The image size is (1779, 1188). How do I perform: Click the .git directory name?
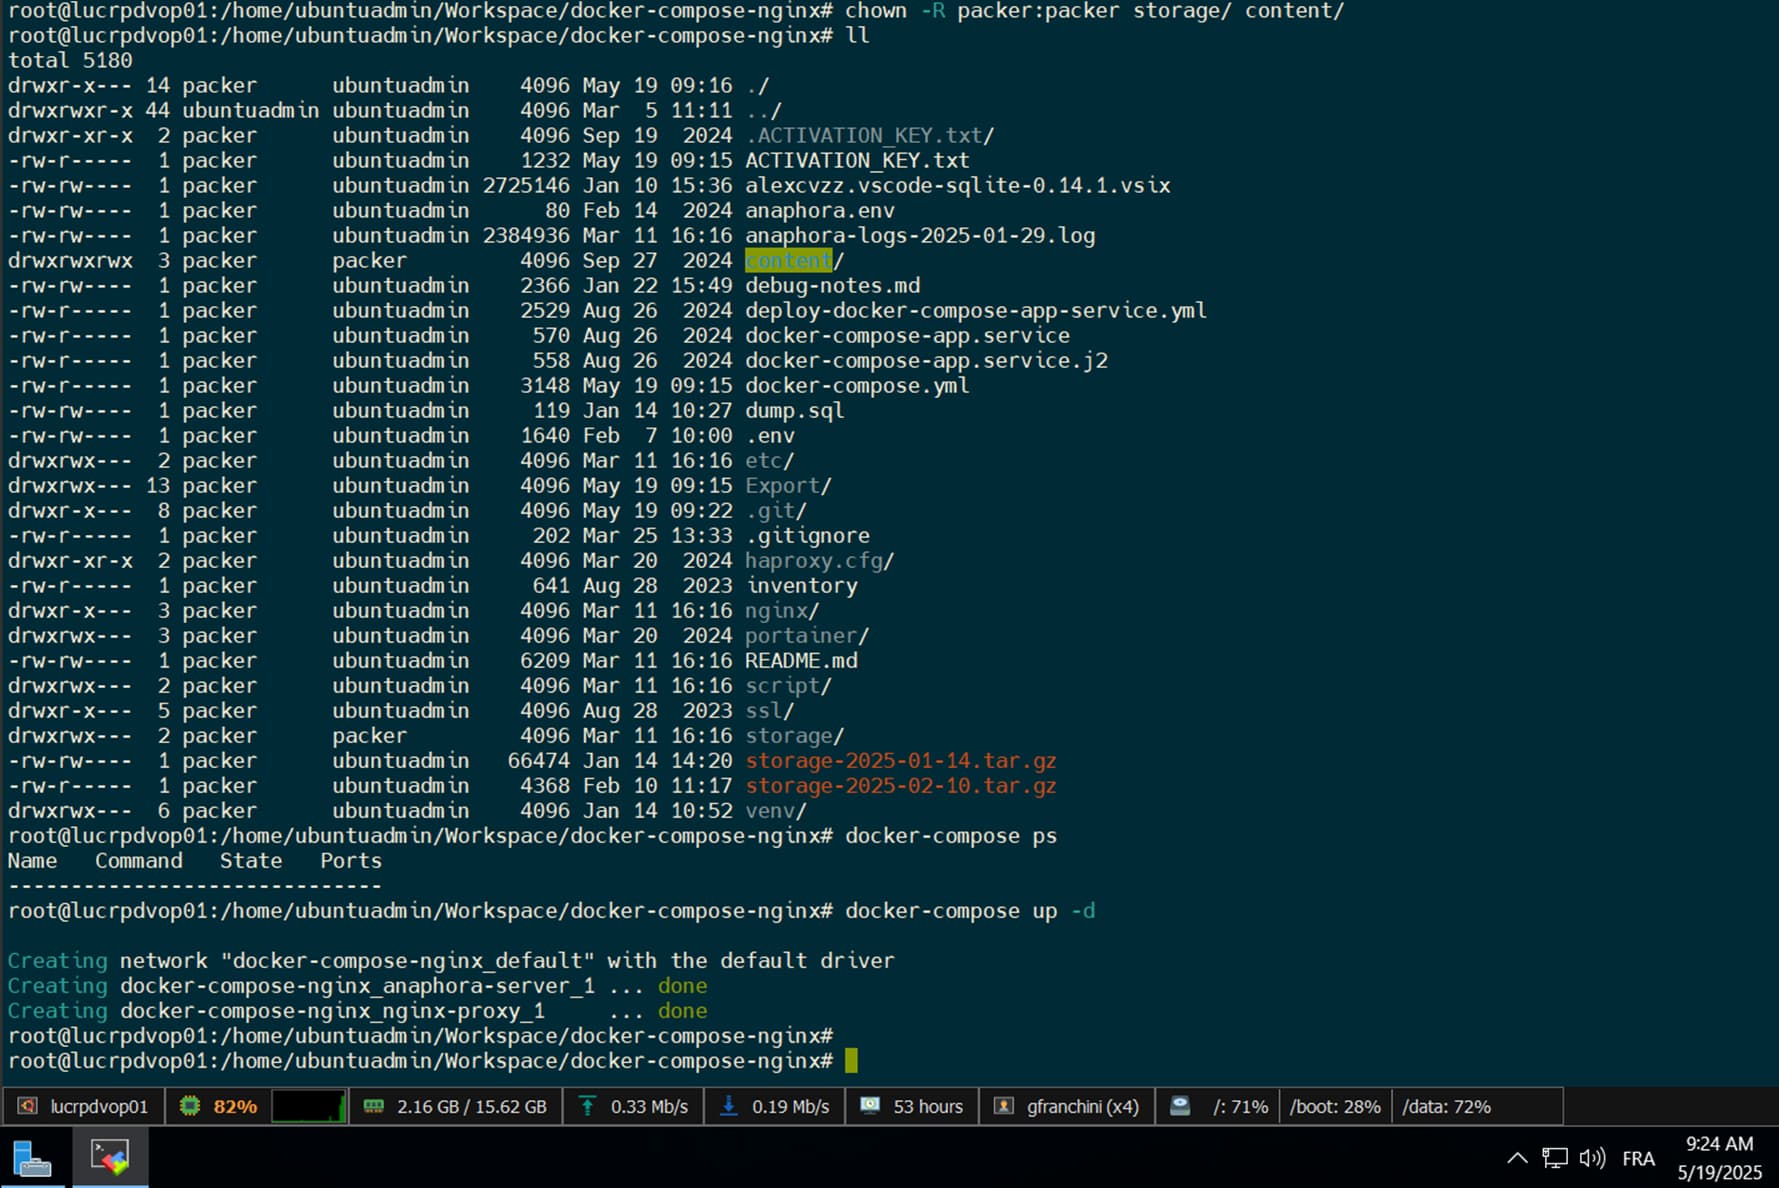(x=770, y=511)
